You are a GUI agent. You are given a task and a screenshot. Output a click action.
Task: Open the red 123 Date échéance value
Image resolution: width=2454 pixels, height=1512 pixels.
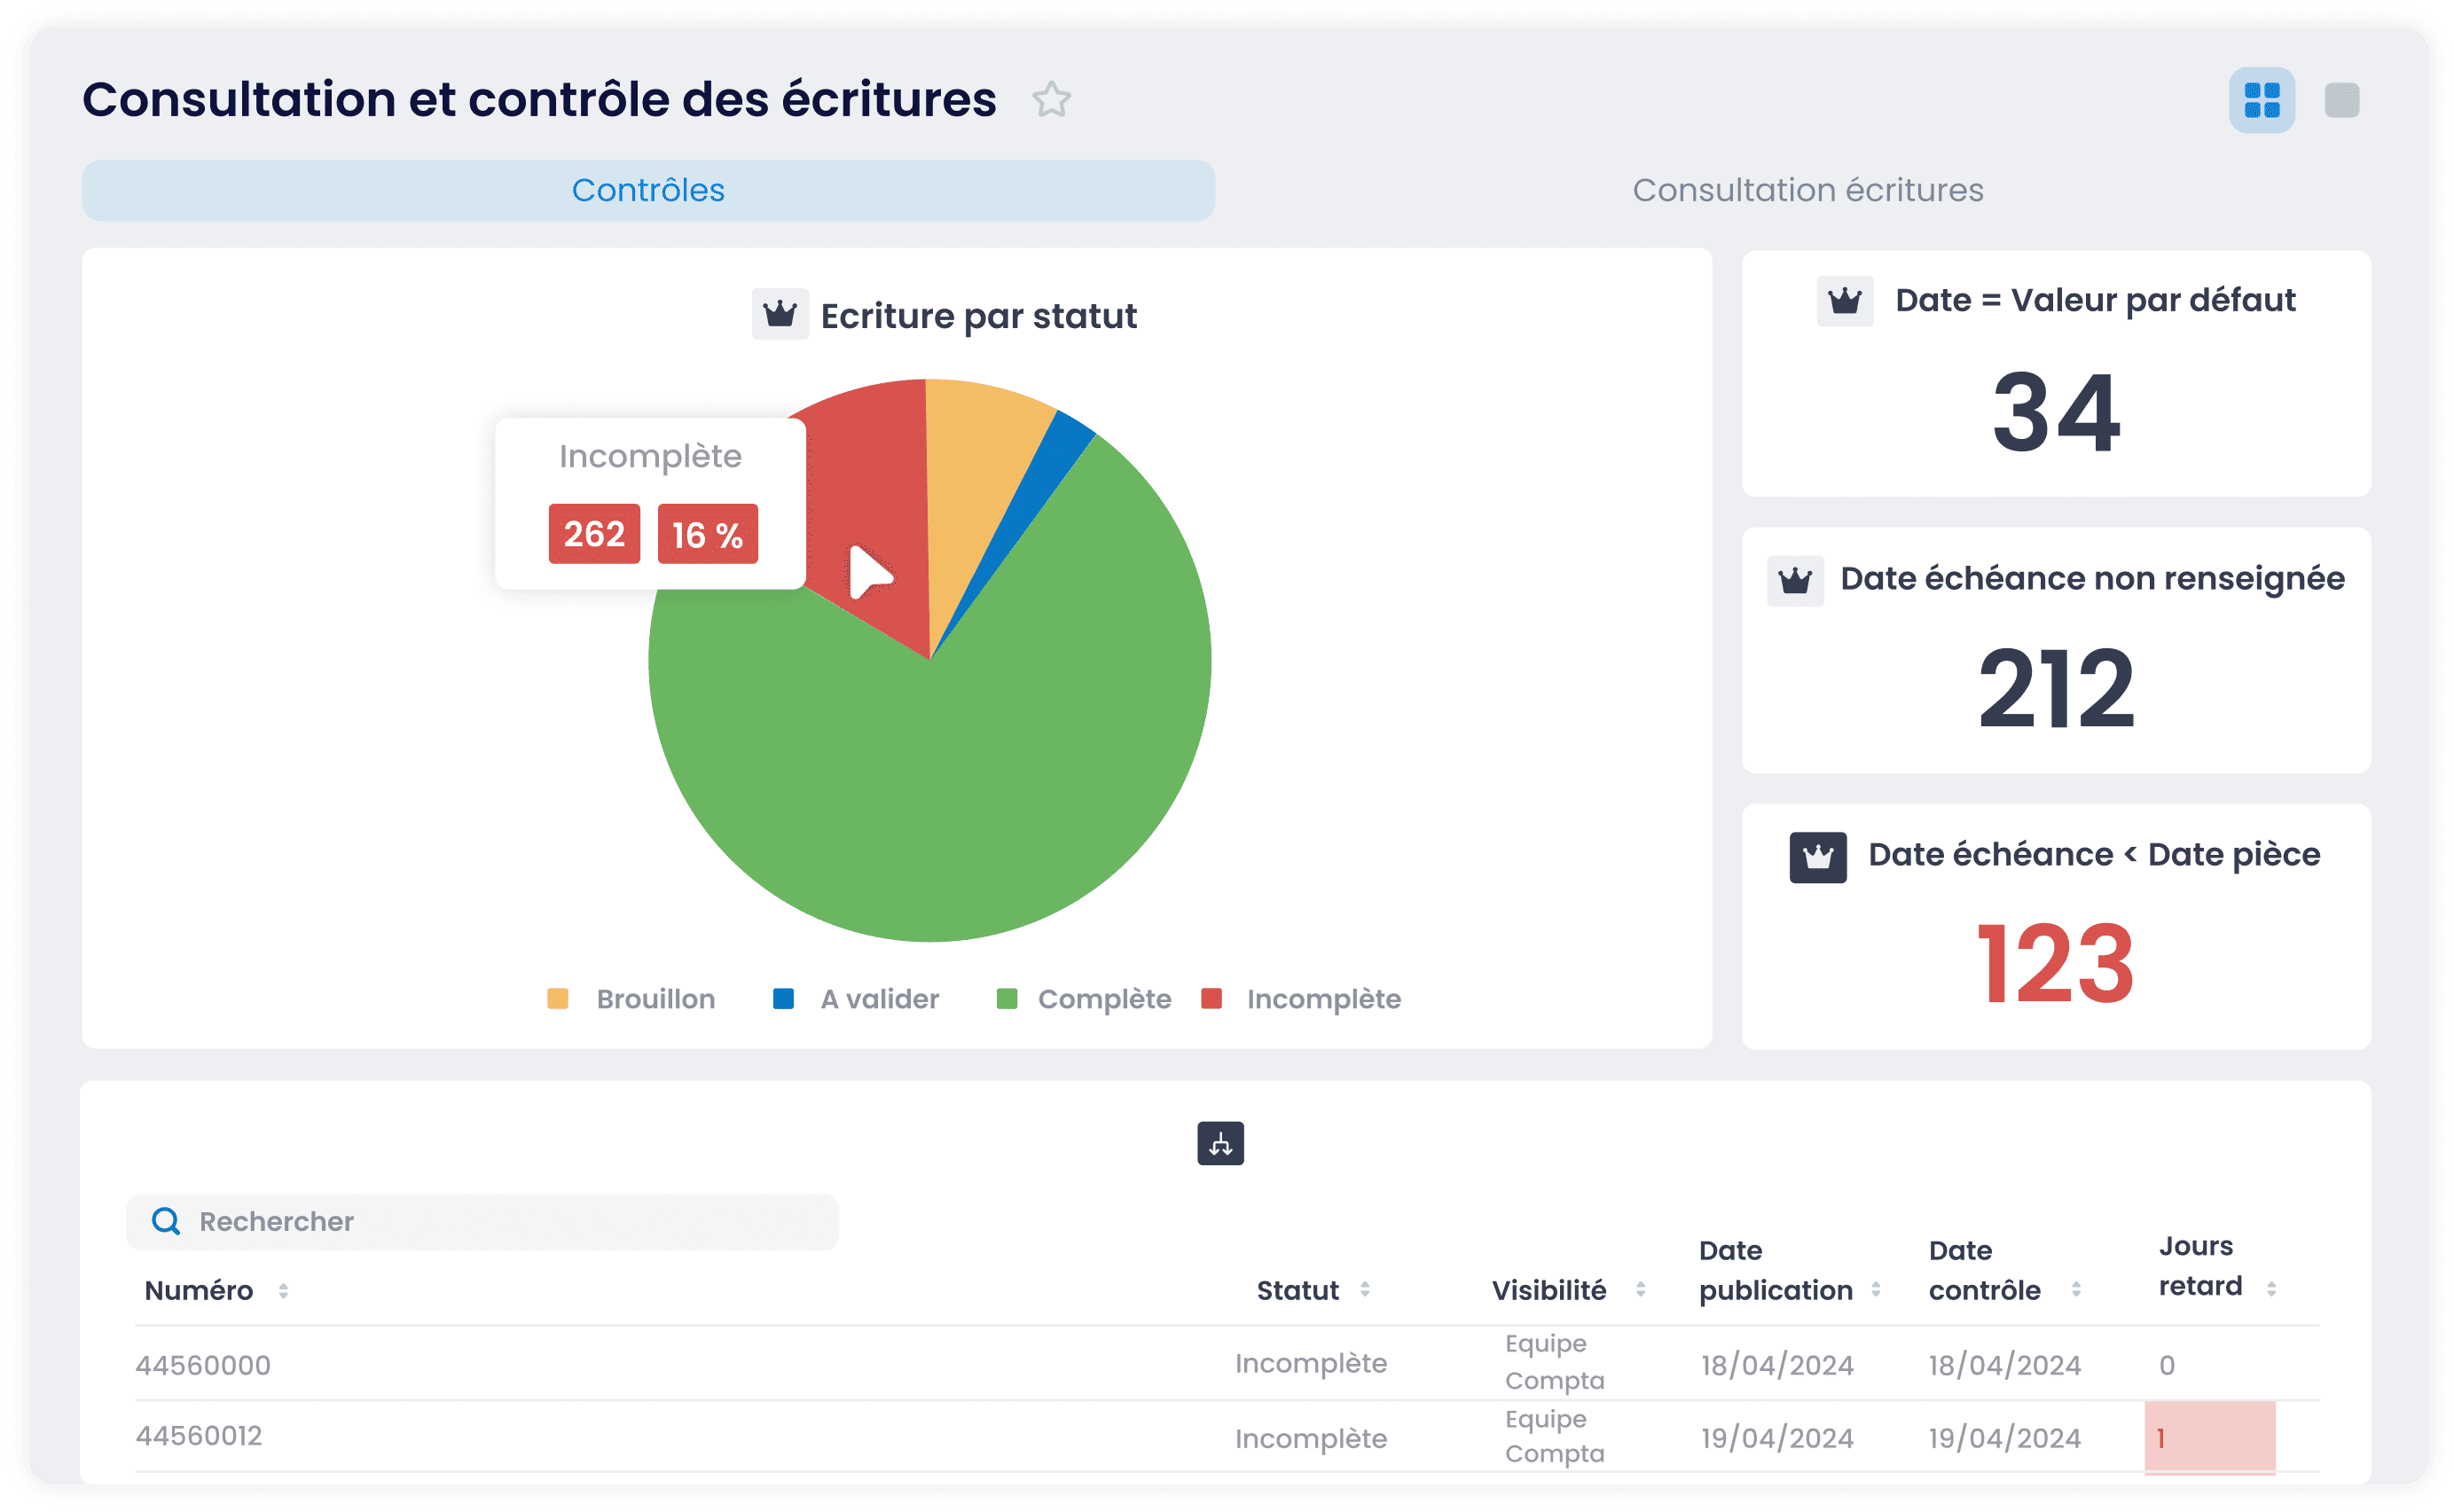2056,964
